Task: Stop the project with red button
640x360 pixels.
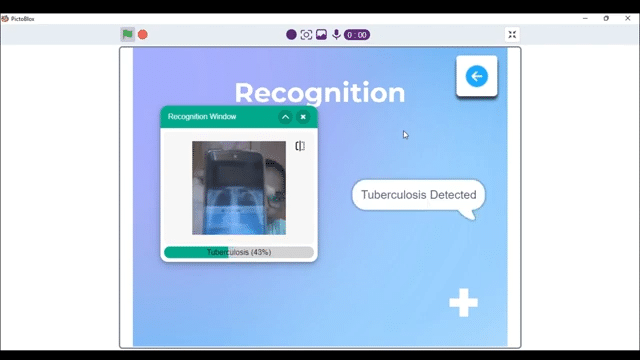Action: [142, 35]
